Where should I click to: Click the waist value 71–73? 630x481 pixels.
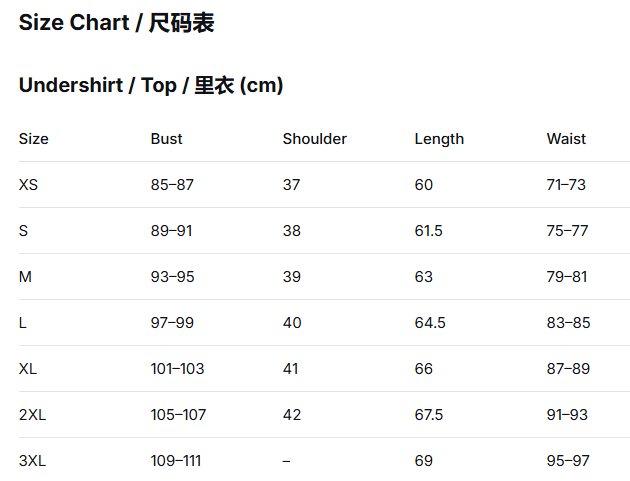tap(566, 185)
